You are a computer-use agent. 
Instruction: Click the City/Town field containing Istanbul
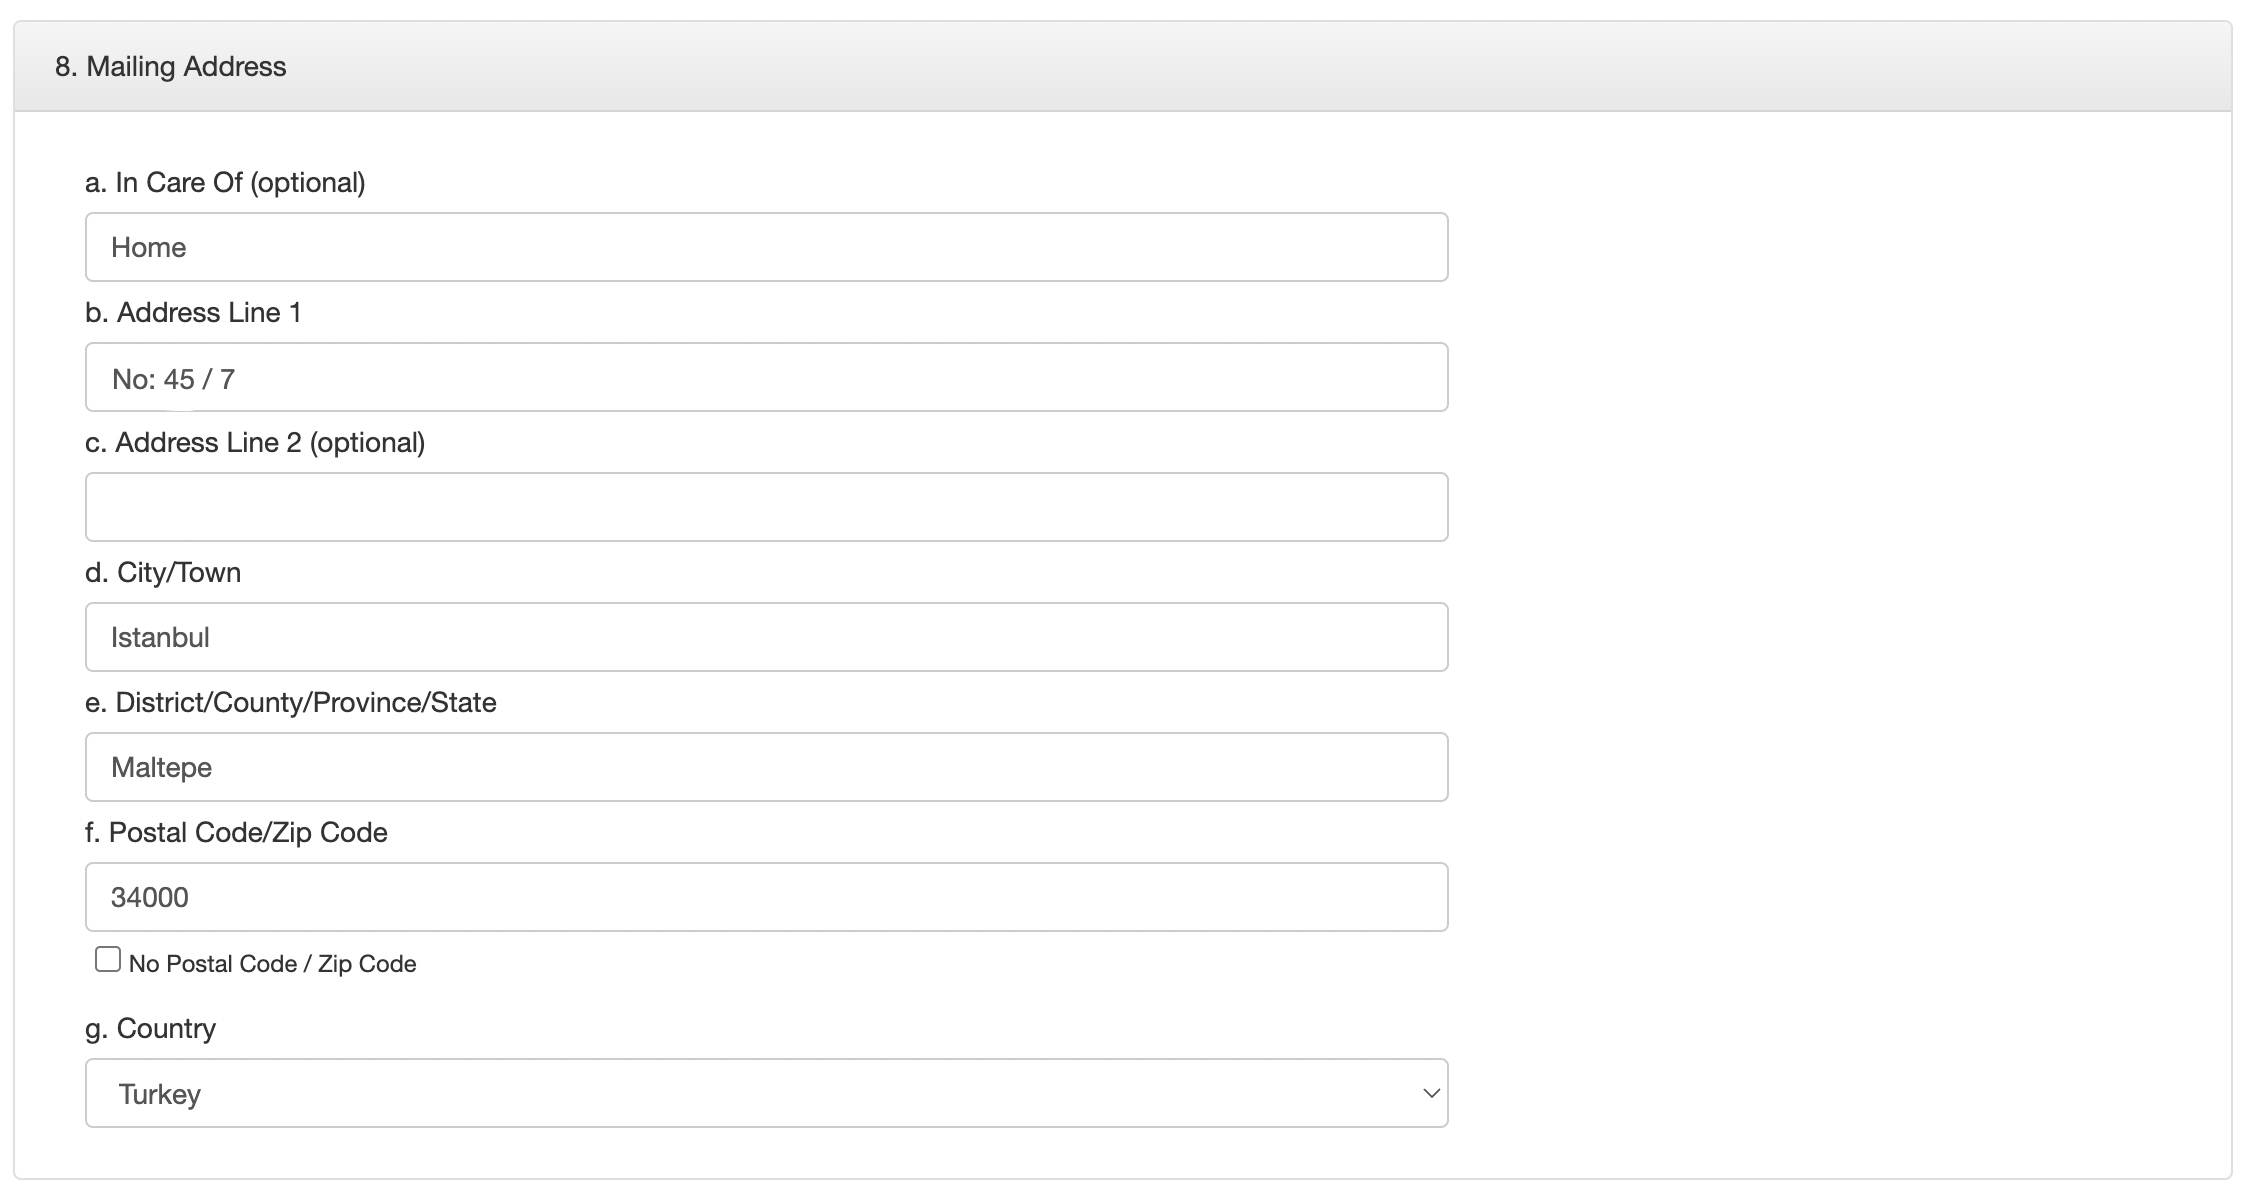point(766,637)
